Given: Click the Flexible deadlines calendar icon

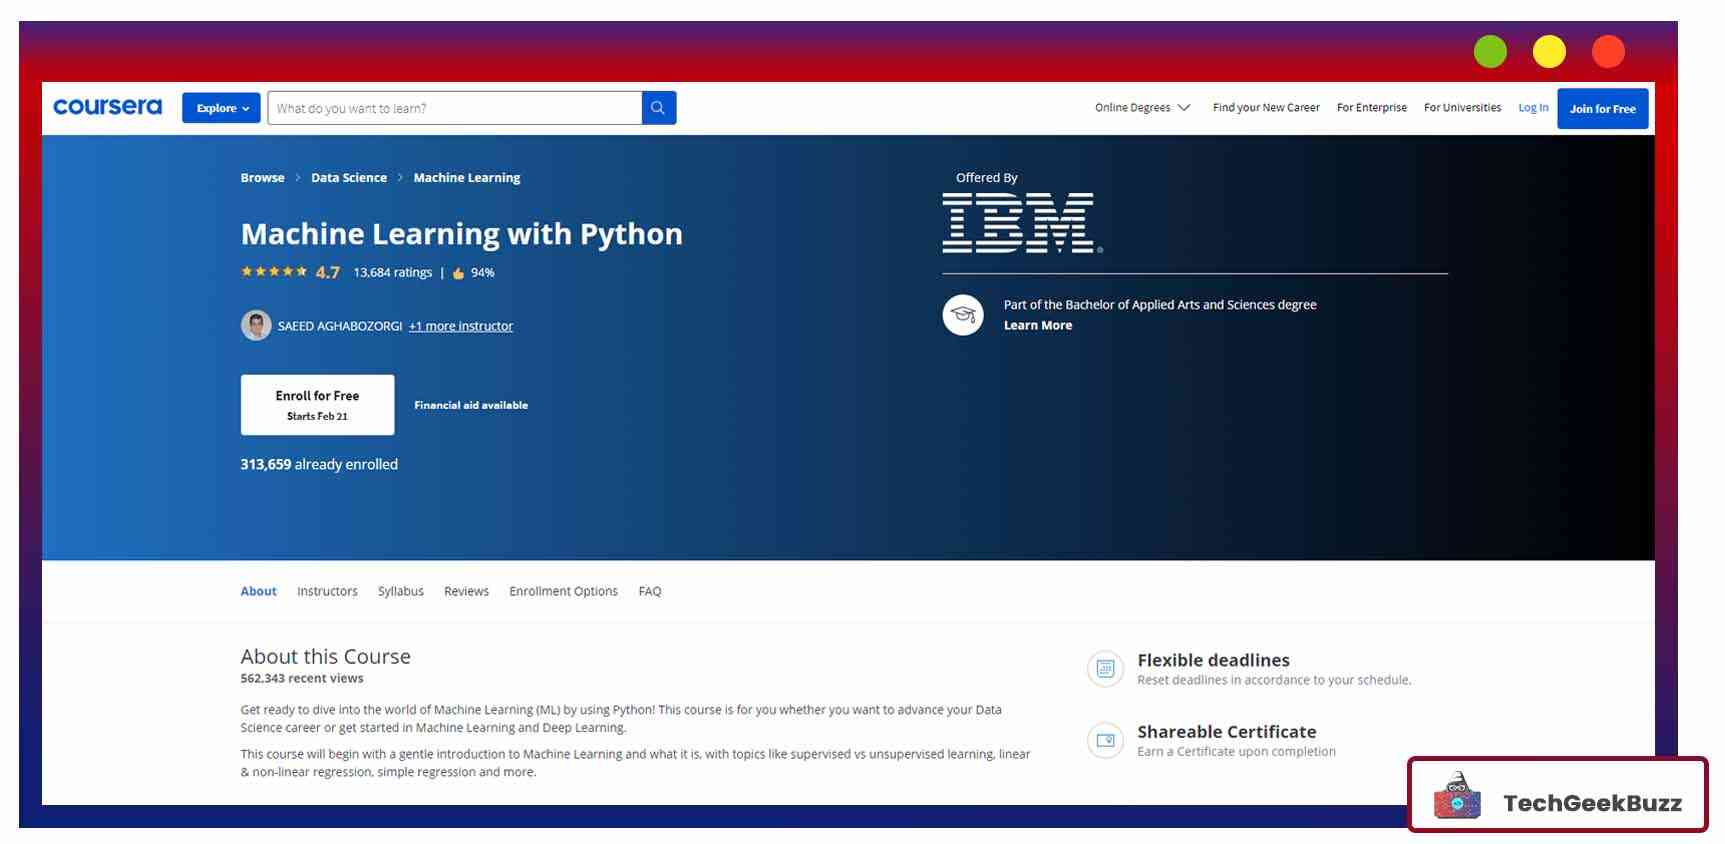Looking at the screenshot, I should [1105, 669].
